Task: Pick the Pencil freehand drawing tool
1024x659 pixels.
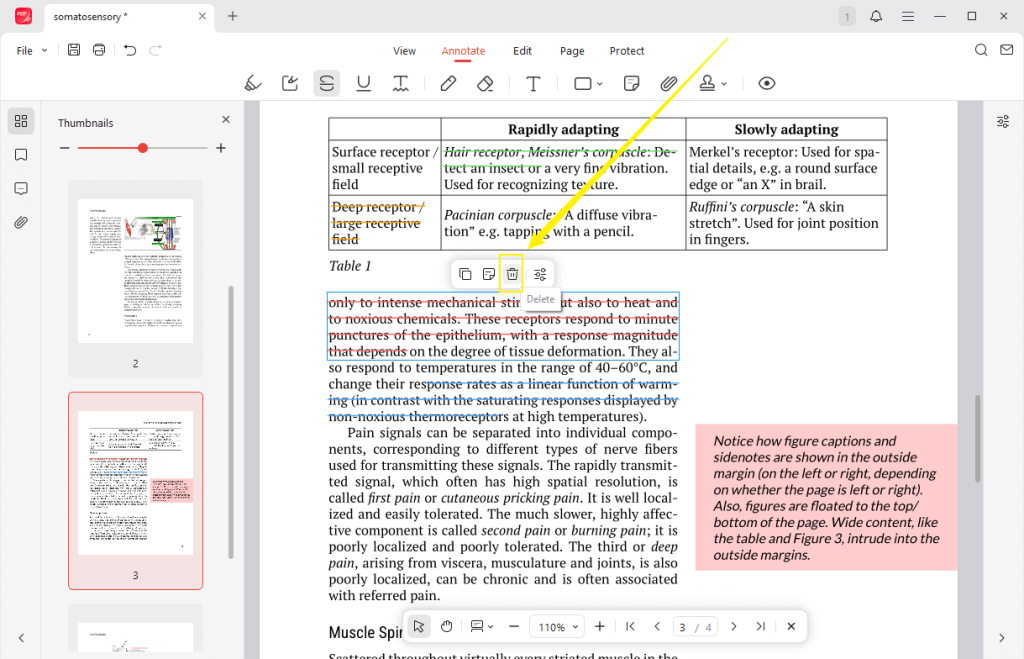Action: point(448,83)
